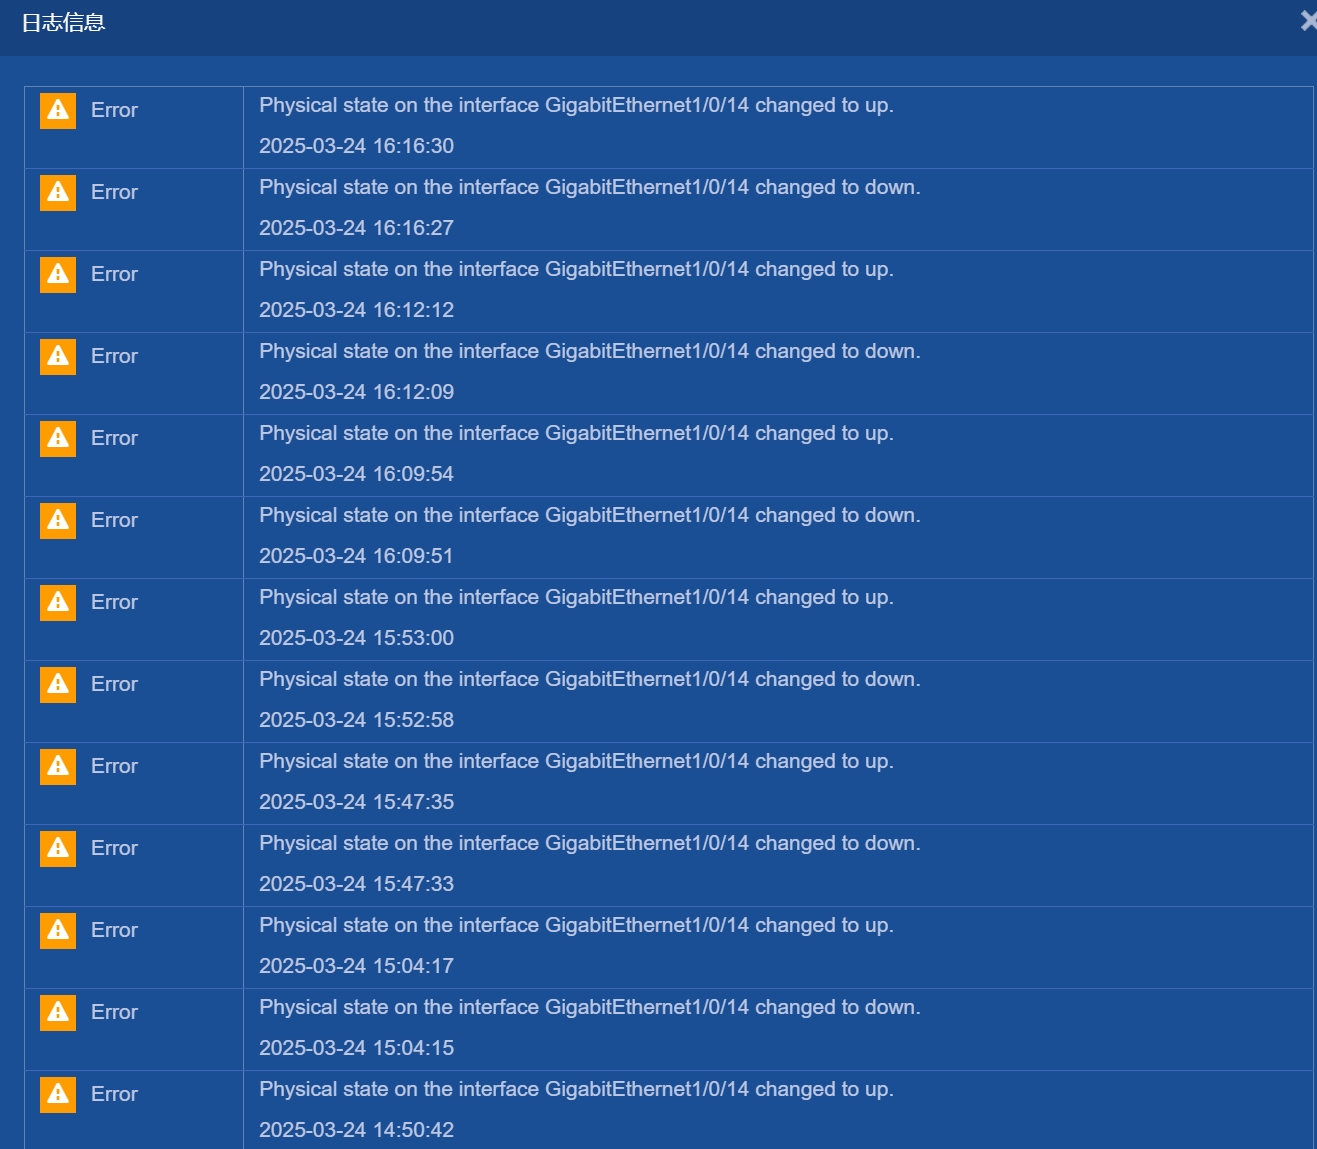The height and width of the screenshot is (1149, 1317).
Task: Click warning icon for 14:50:42 log entry
Action: [58, 1094]
